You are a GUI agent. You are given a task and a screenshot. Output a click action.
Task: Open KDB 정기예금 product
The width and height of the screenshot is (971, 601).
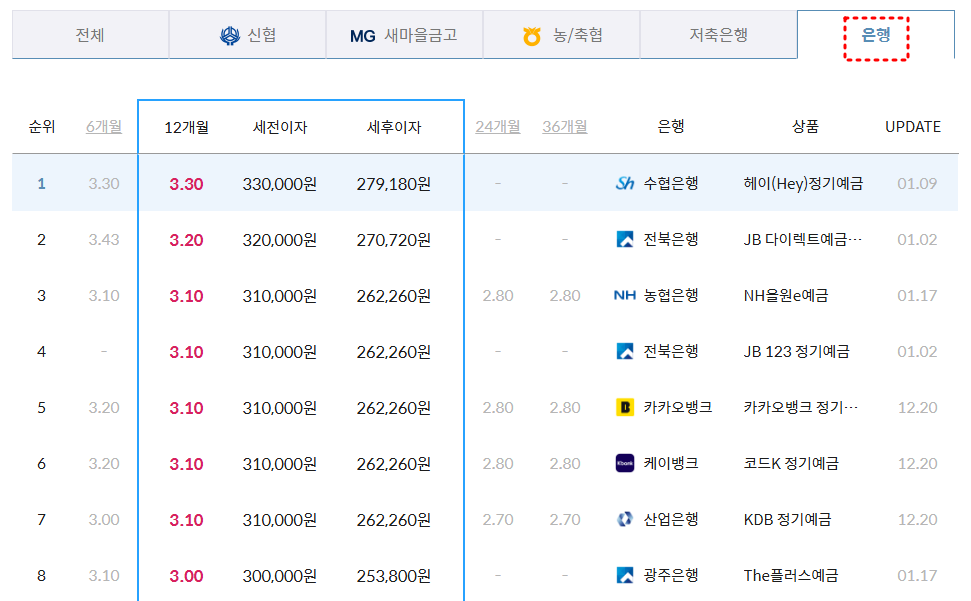pyautogui.click(x=787, y=519)
